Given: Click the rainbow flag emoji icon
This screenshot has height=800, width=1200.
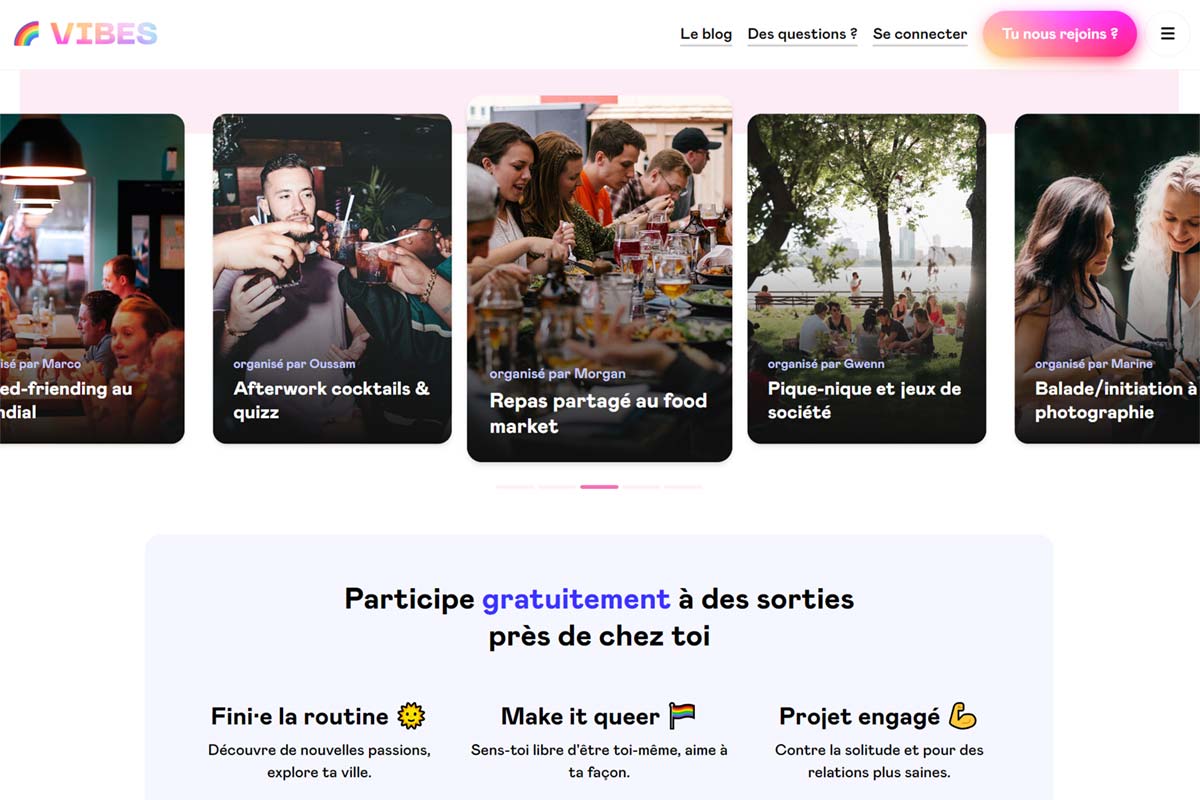Looking at the screenshot, I should coord(682,715).
